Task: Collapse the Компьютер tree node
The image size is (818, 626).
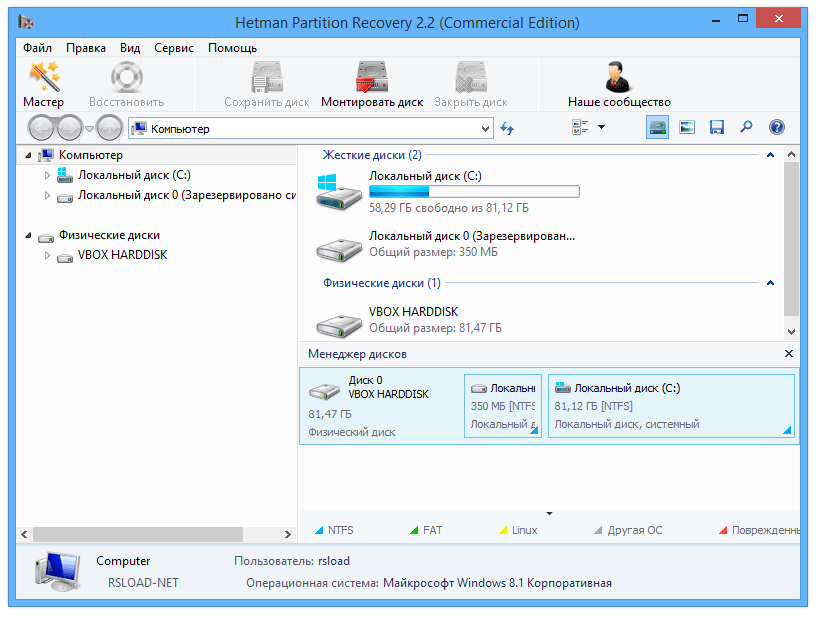Action: pyautogui.click(x=28, y=155)
